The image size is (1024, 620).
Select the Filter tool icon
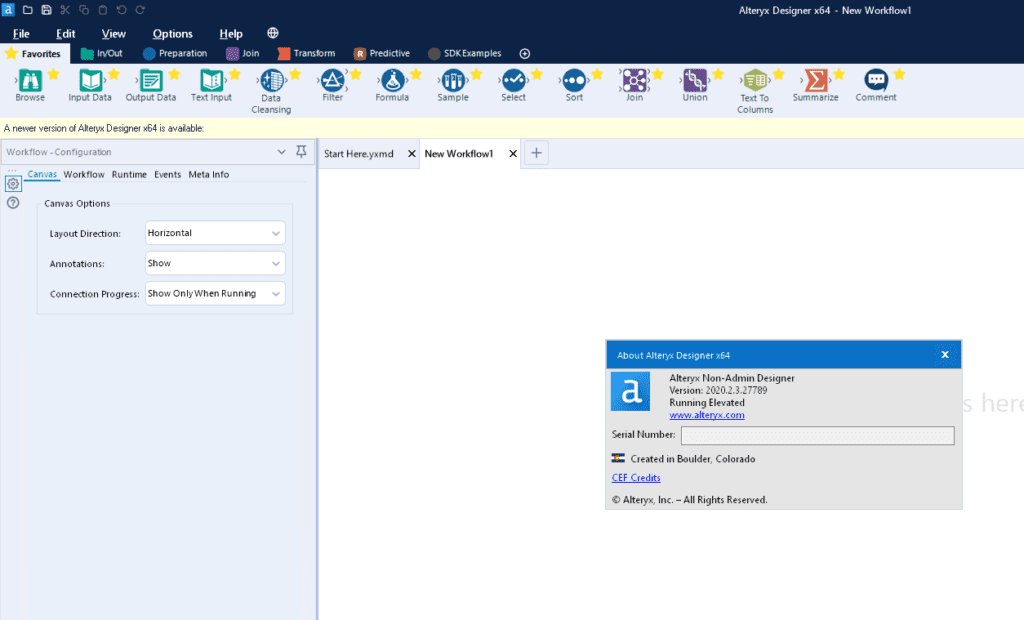coord(332,80)
